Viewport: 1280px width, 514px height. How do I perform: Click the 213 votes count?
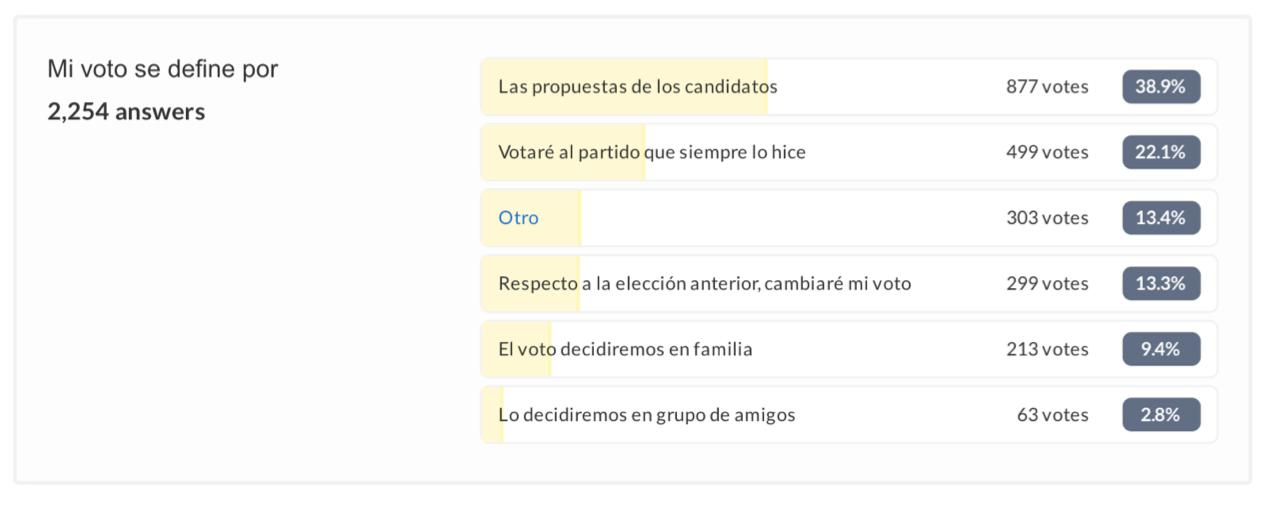[1047, 349]
